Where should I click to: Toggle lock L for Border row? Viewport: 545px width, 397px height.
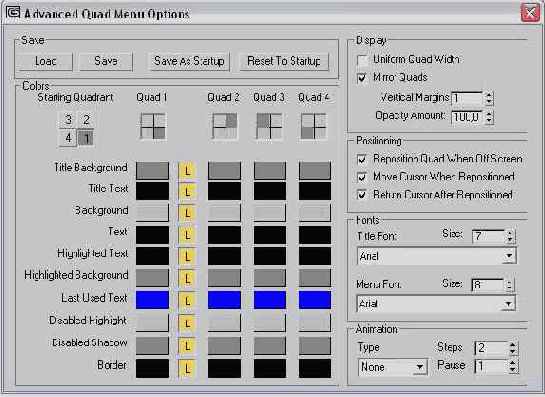coord(187,368)
